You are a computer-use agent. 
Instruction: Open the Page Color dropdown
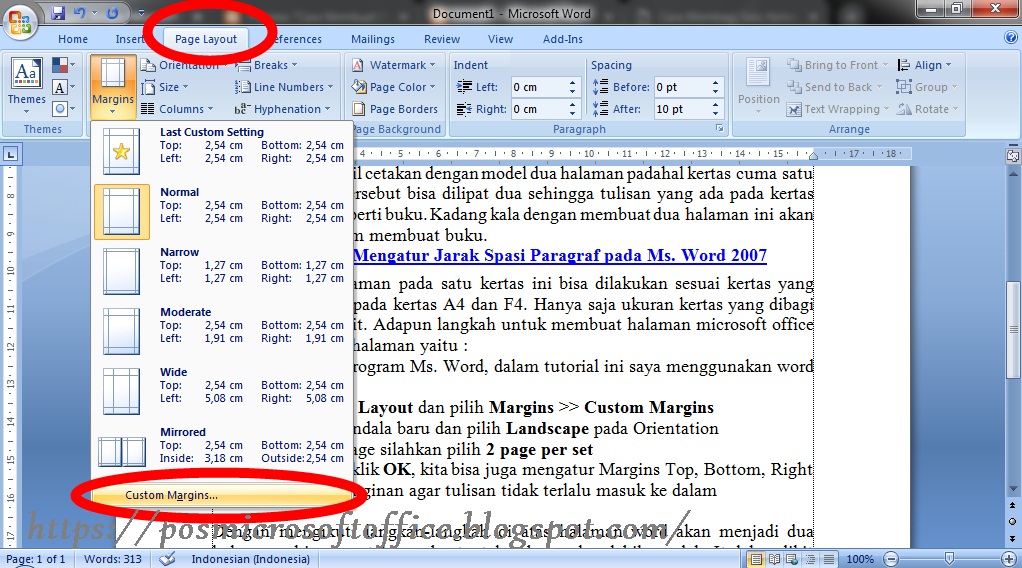(394, 87)
